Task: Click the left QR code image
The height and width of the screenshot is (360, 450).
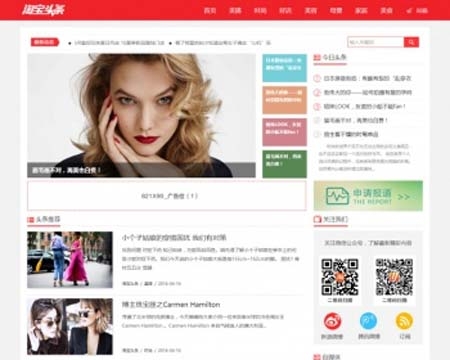Action: 340,277
